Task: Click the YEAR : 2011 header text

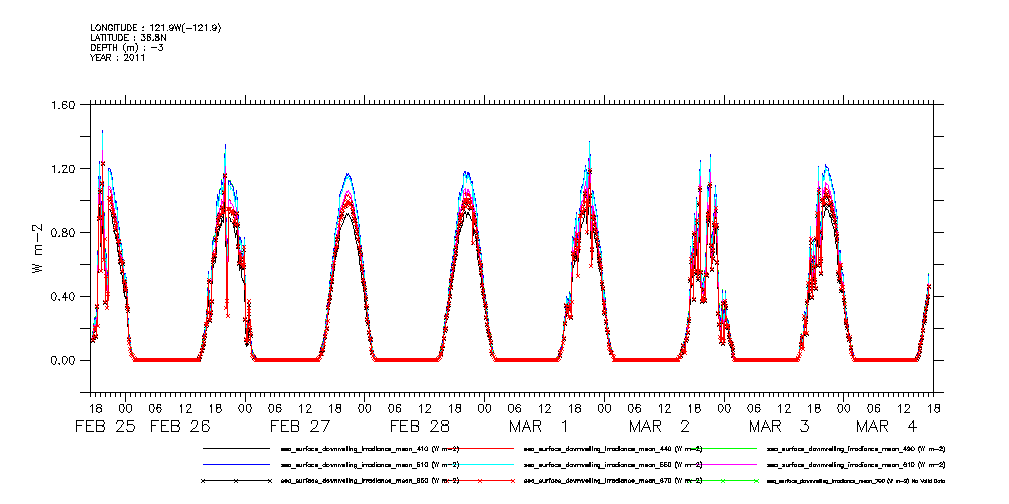Action: pyautogui.click(x=118, y=57)
